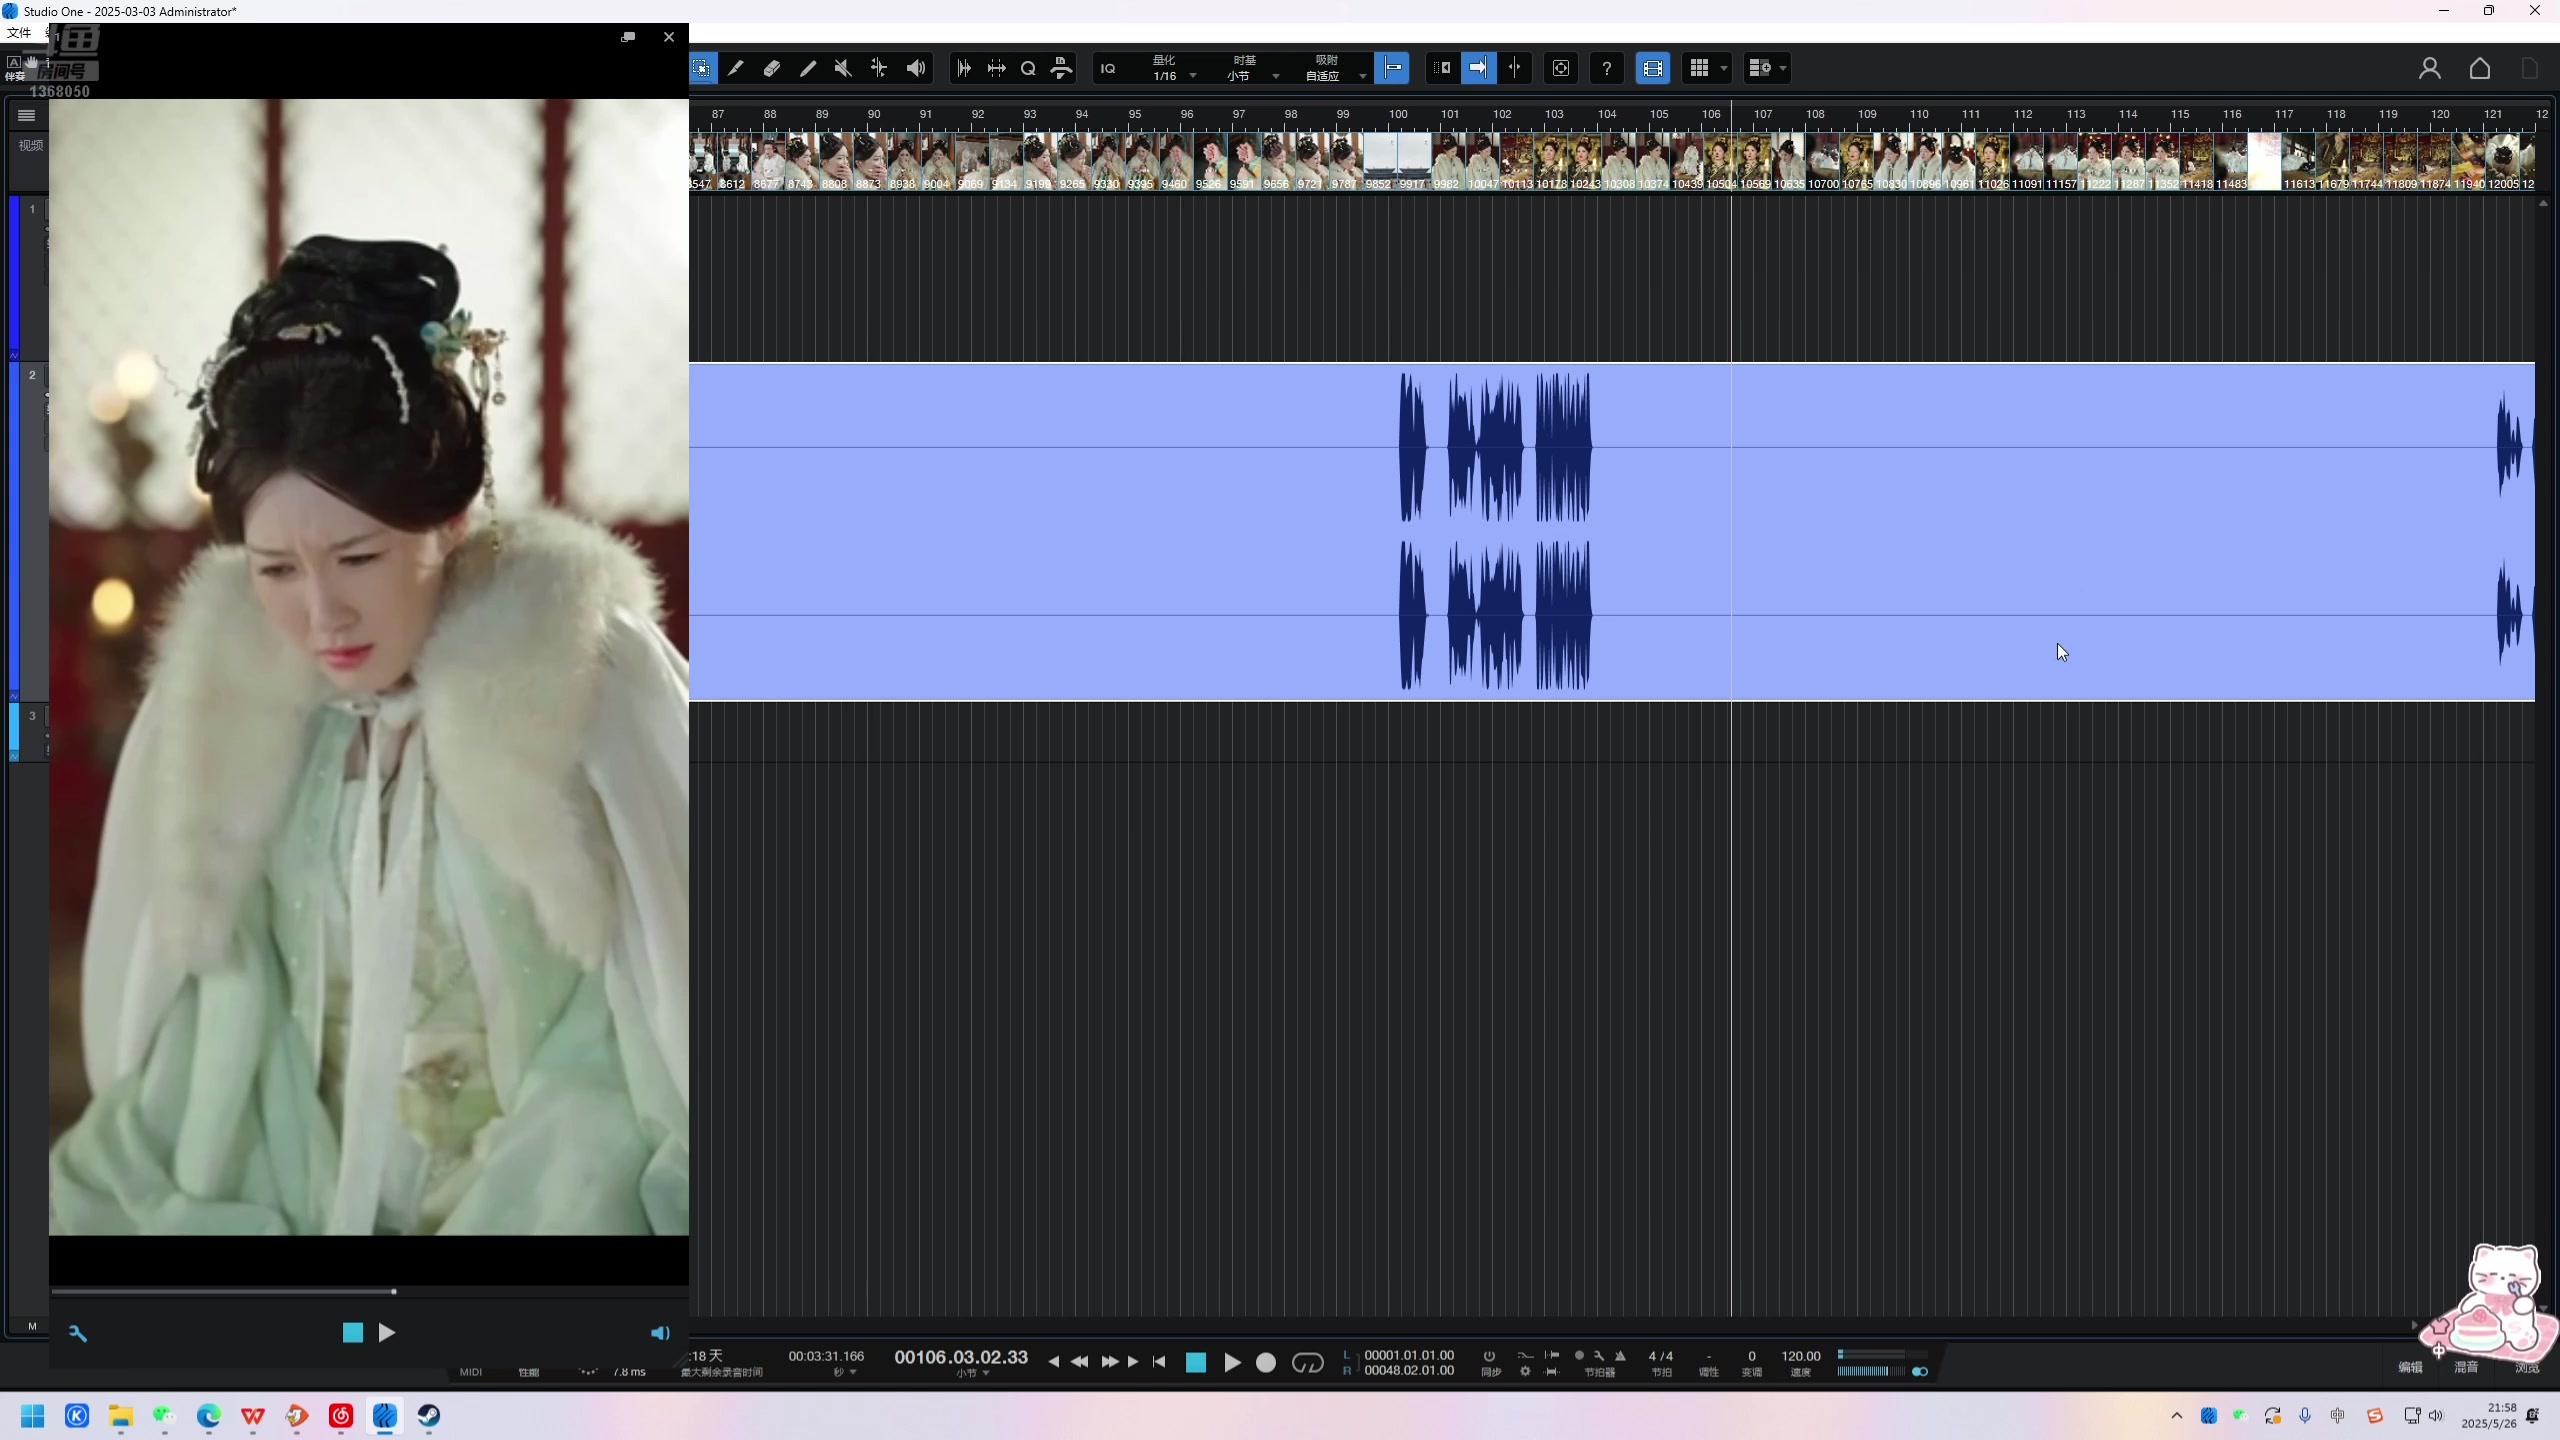Open Steam from the taskbar

point(429,1416)
